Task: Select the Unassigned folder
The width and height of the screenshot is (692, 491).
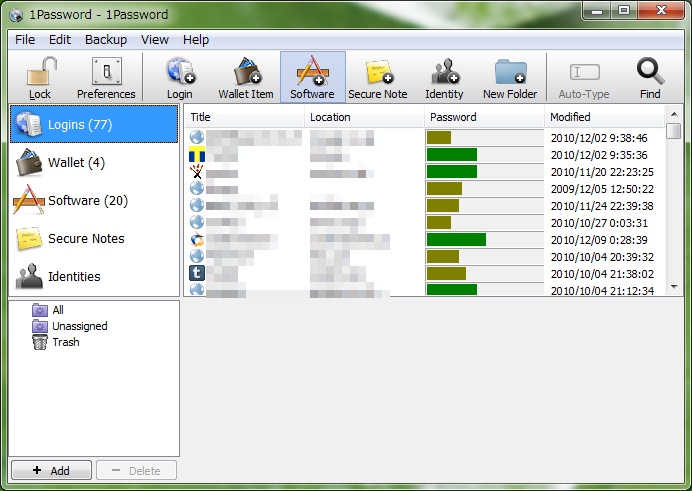Action: coord(70,326)
